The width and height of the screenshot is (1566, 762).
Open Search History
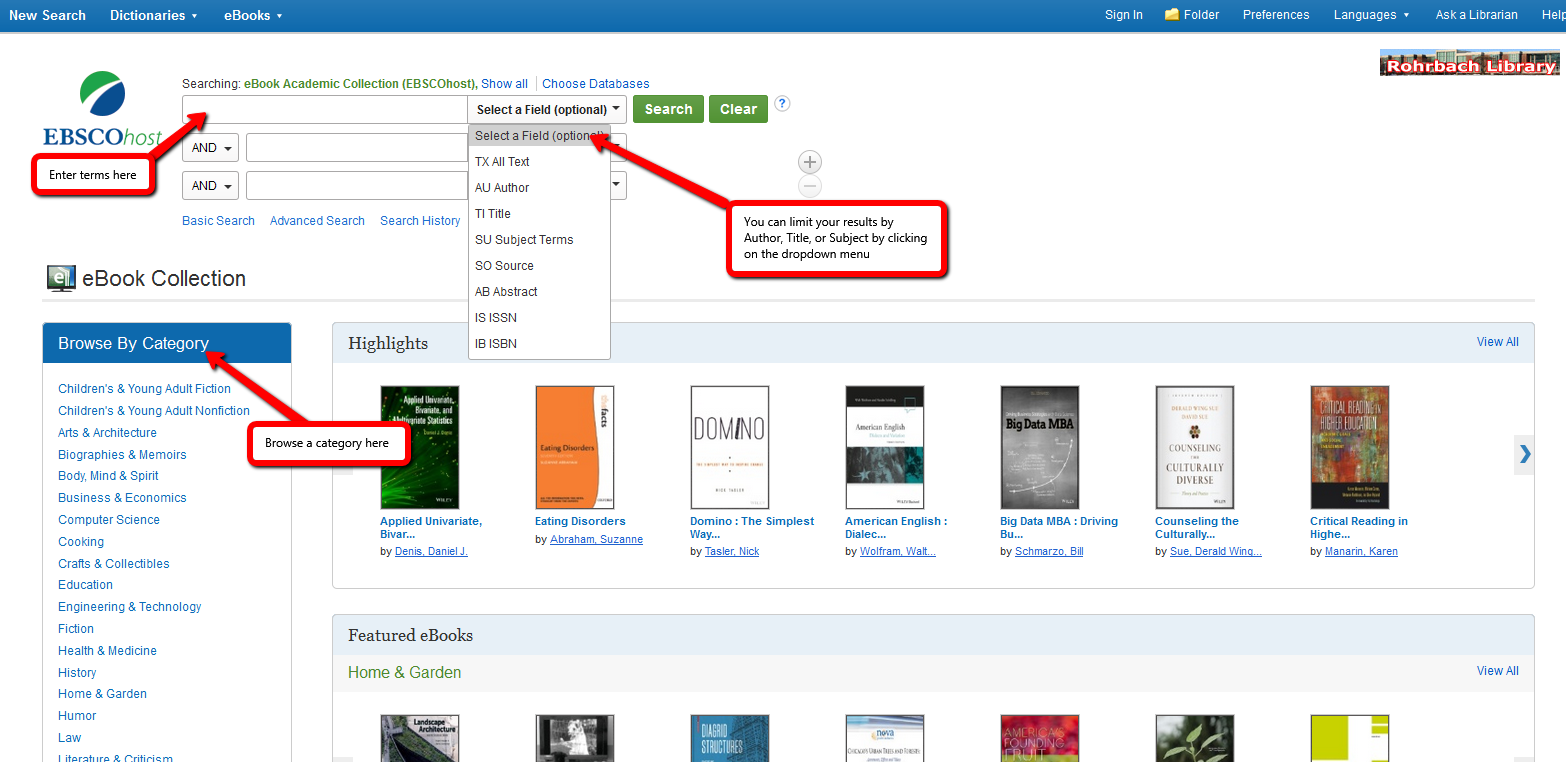pyautogui.click(x=420, y=221)
